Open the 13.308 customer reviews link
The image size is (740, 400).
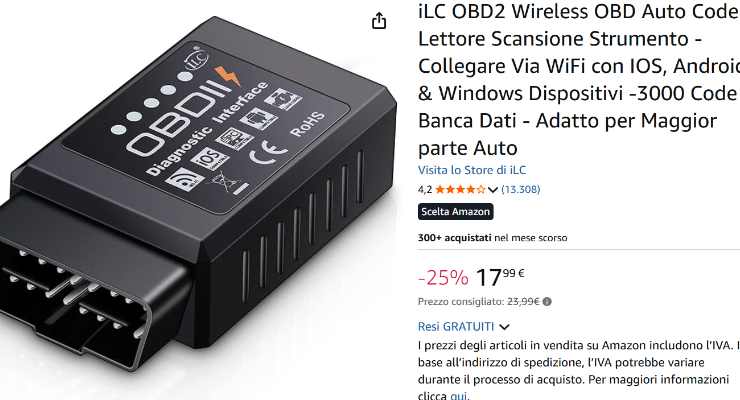521,190
